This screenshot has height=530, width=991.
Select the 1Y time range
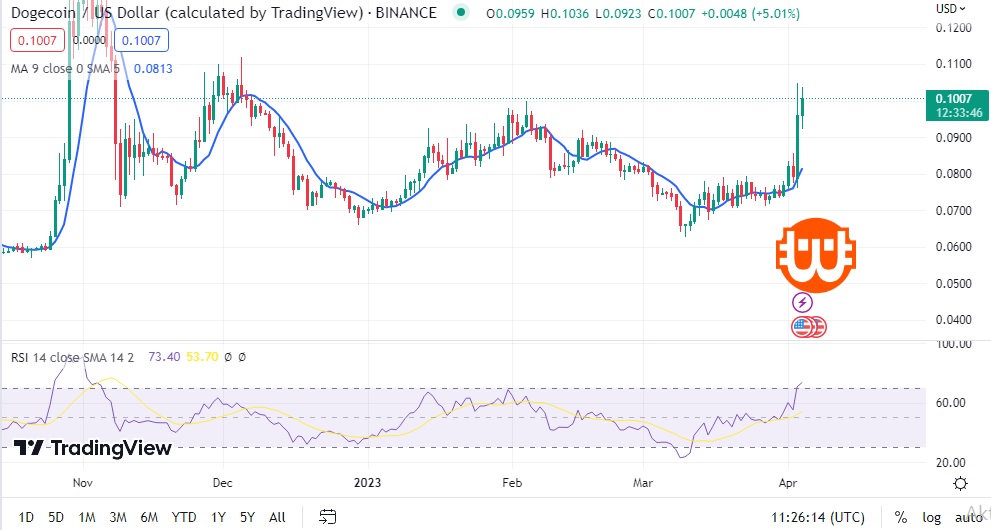click(218, 517)
